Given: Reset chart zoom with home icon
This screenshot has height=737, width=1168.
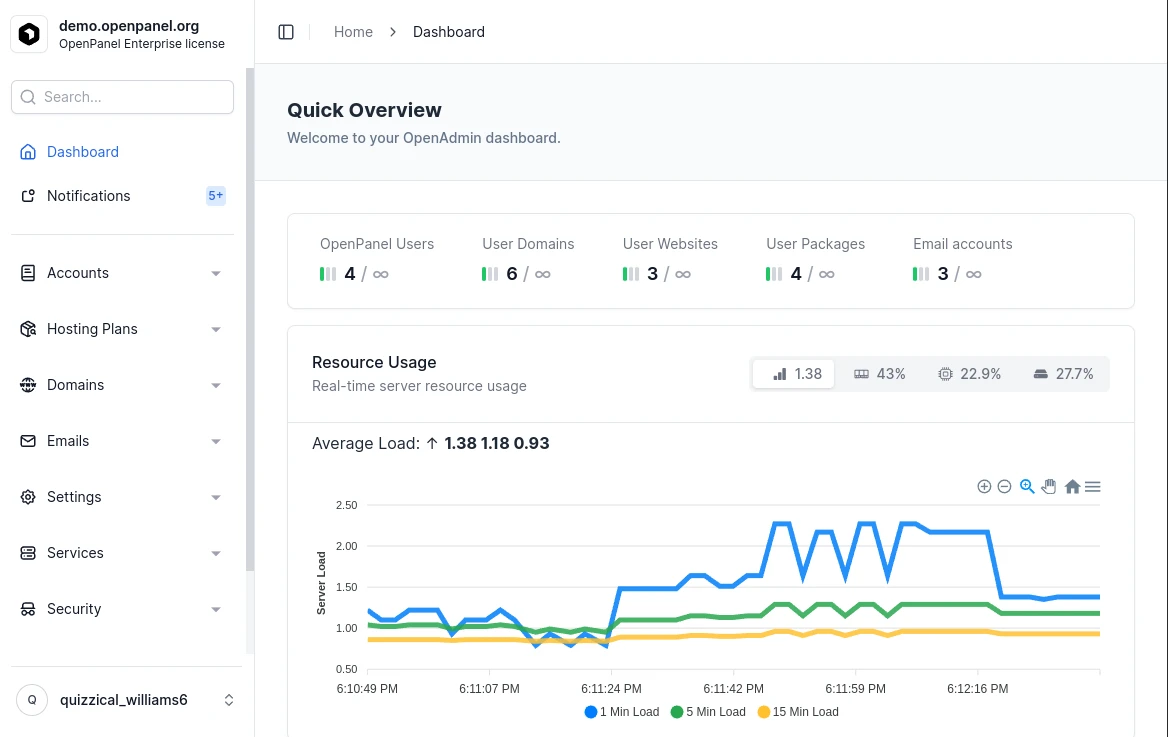Looking at the screenshot, I should [1072, 487].
